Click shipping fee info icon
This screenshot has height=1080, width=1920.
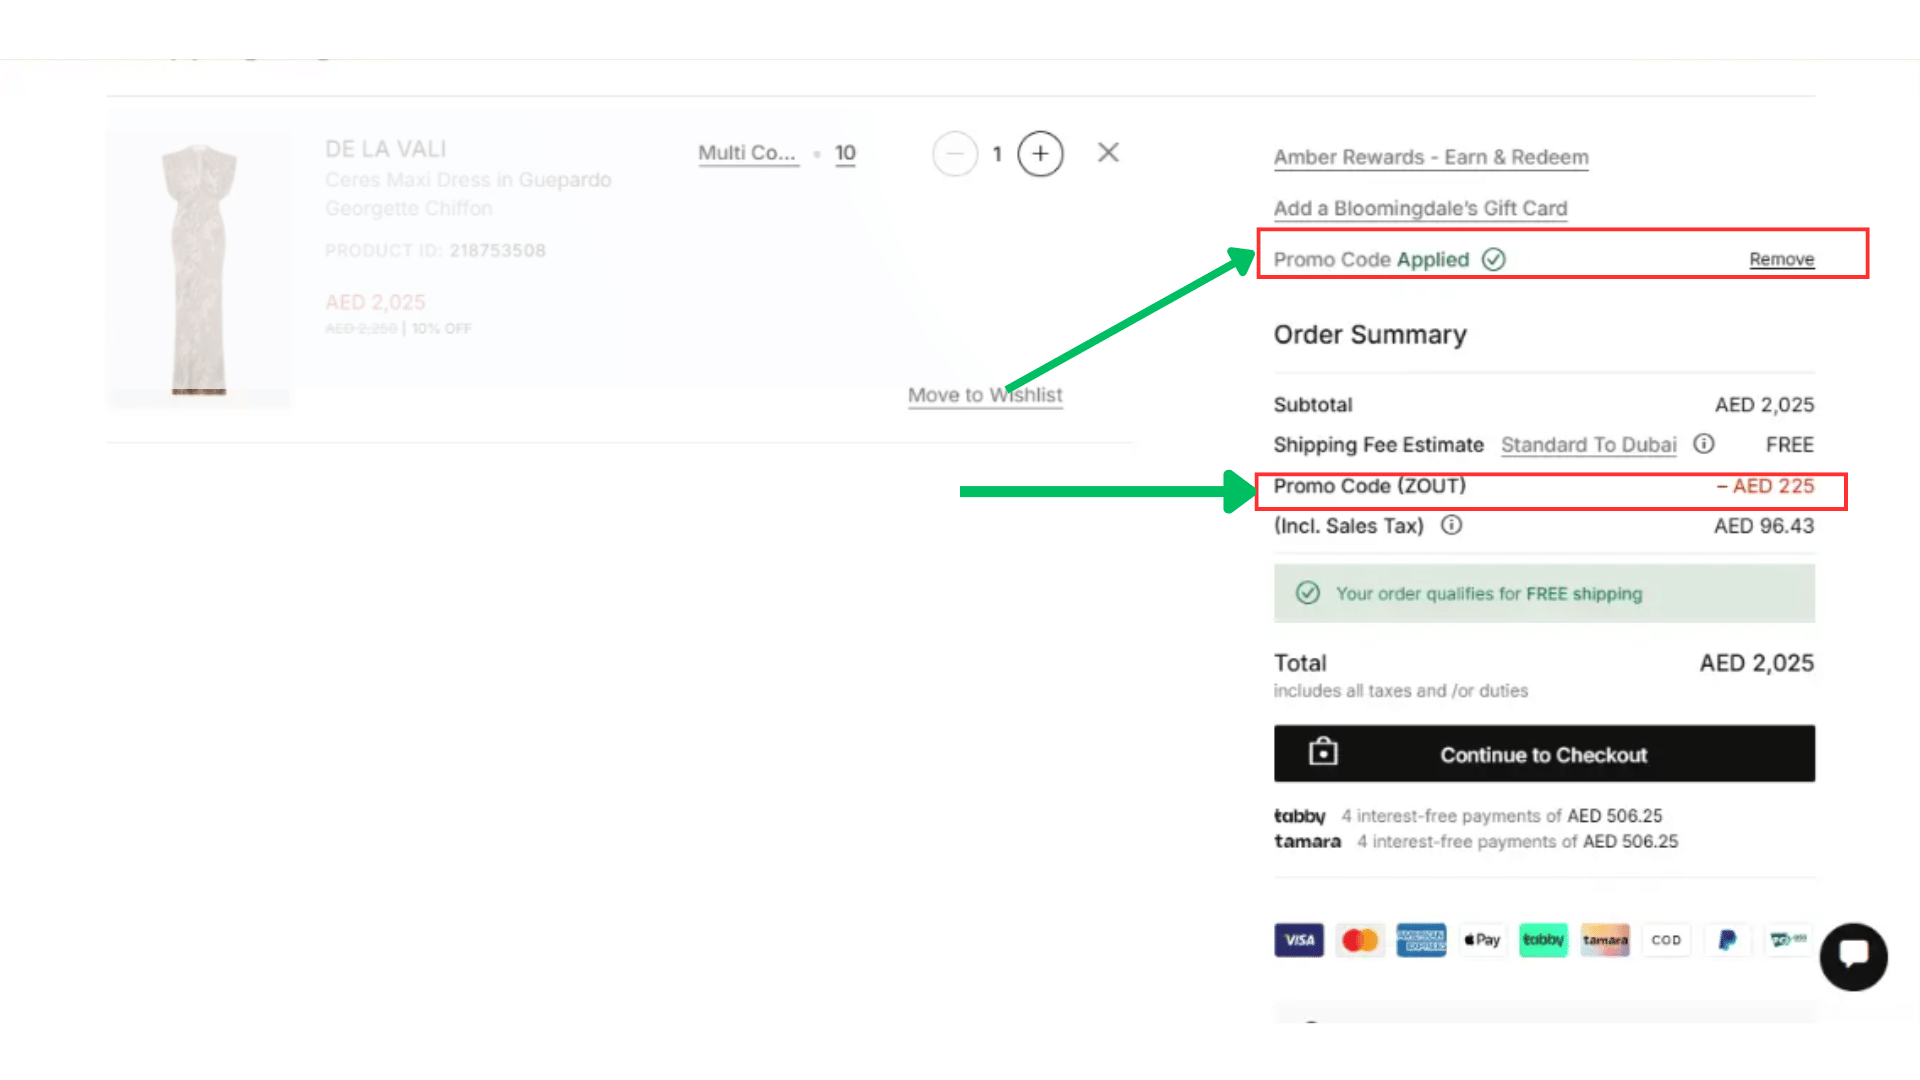(x=1704, y=444)
